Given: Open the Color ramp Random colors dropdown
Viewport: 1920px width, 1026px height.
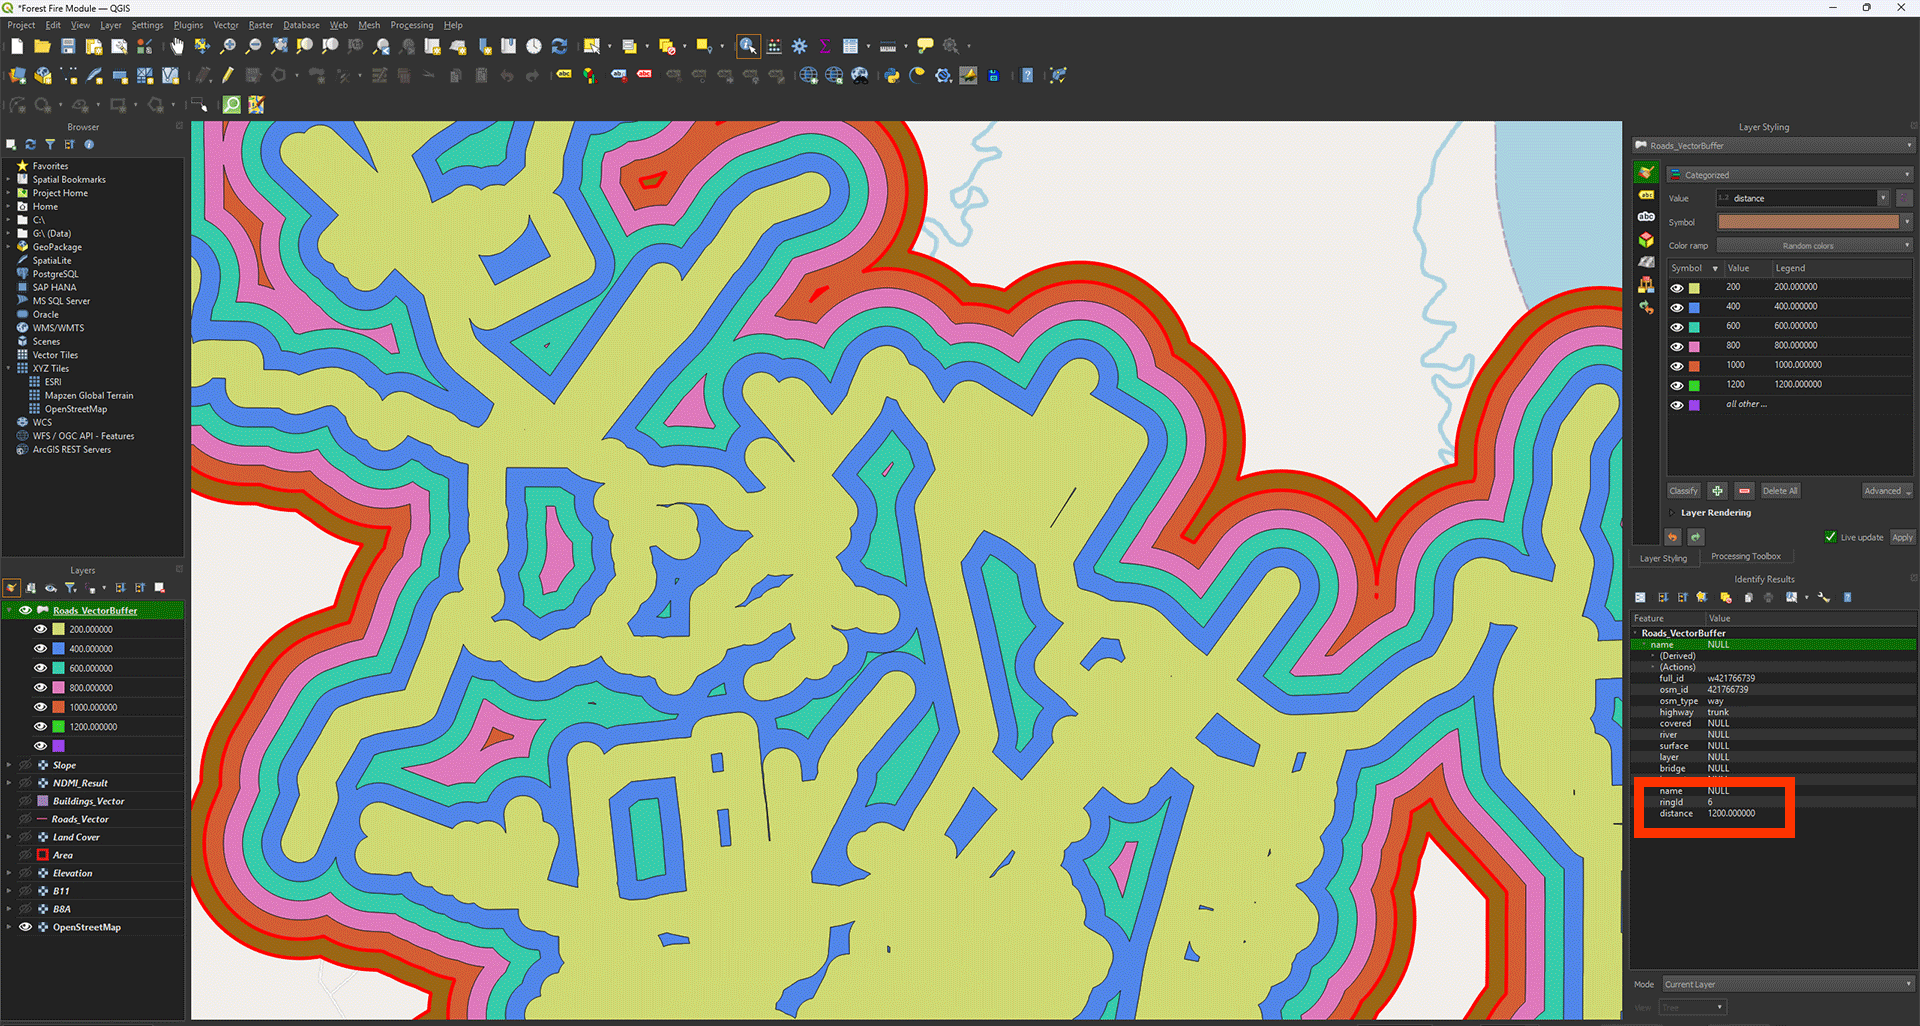Looking at the screenshot, I should [1813, 246].
